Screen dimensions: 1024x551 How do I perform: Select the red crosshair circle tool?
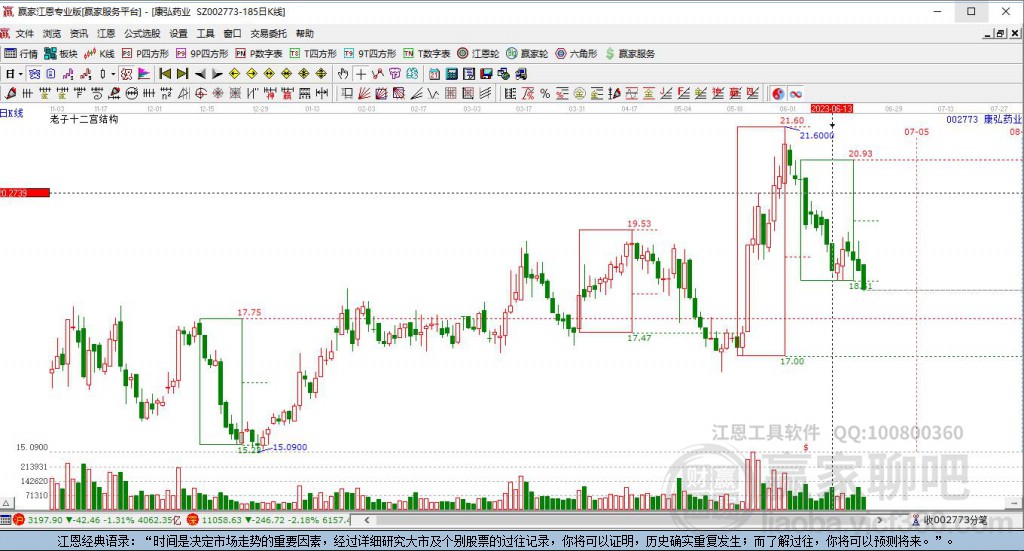click(201, 94)
